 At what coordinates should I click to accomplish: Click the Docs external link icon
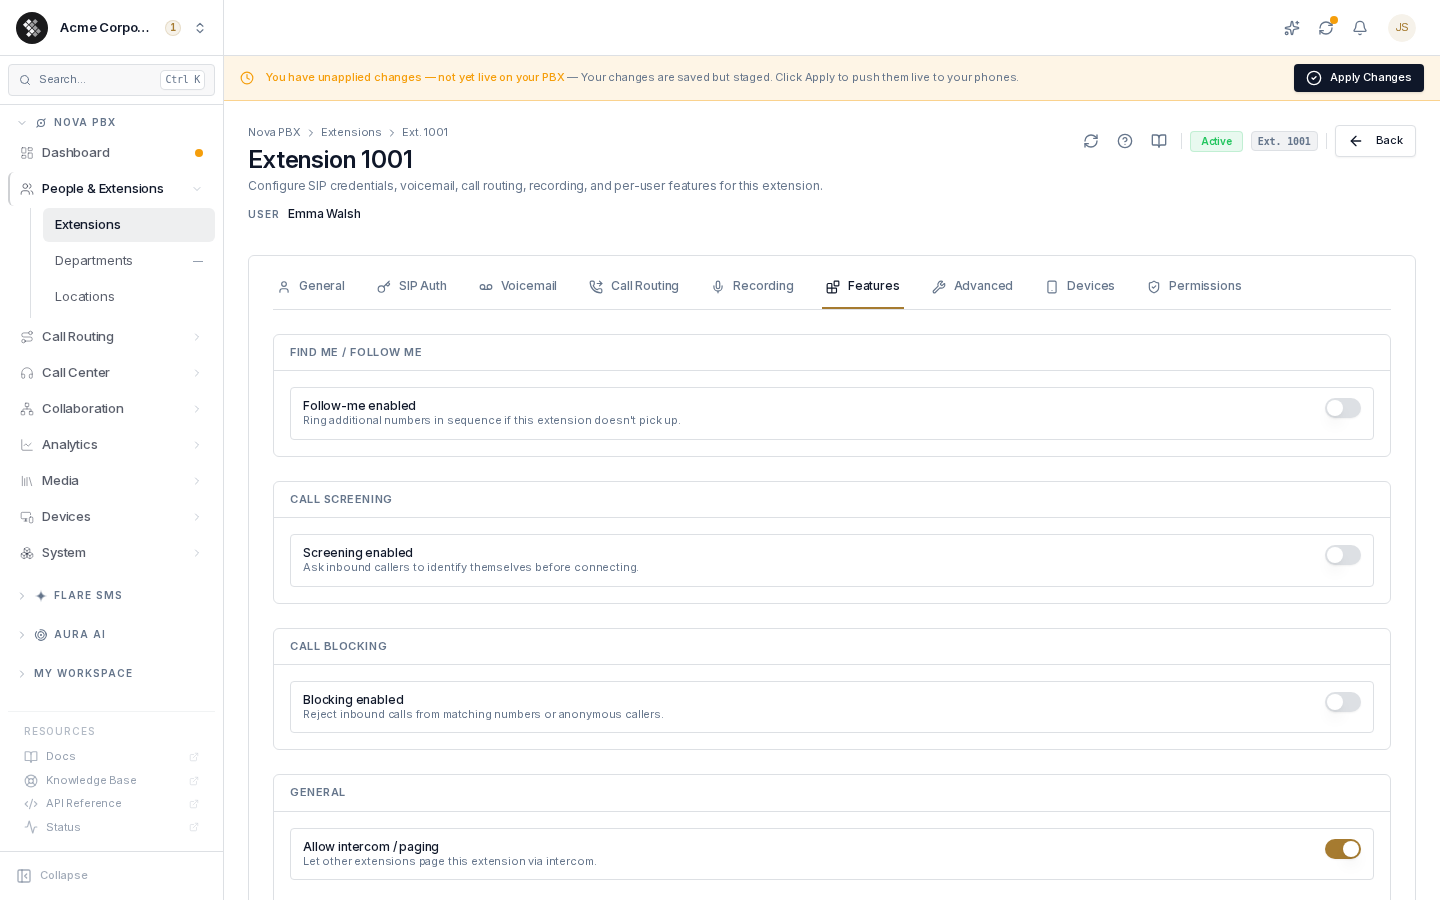(194, 757)
